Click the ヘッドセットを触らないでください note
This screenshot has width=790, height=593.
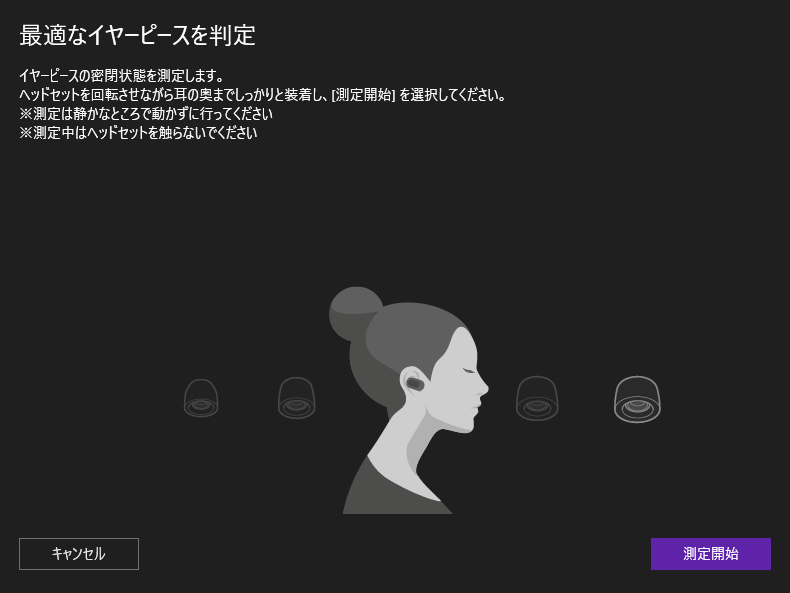tap(138, 133)
